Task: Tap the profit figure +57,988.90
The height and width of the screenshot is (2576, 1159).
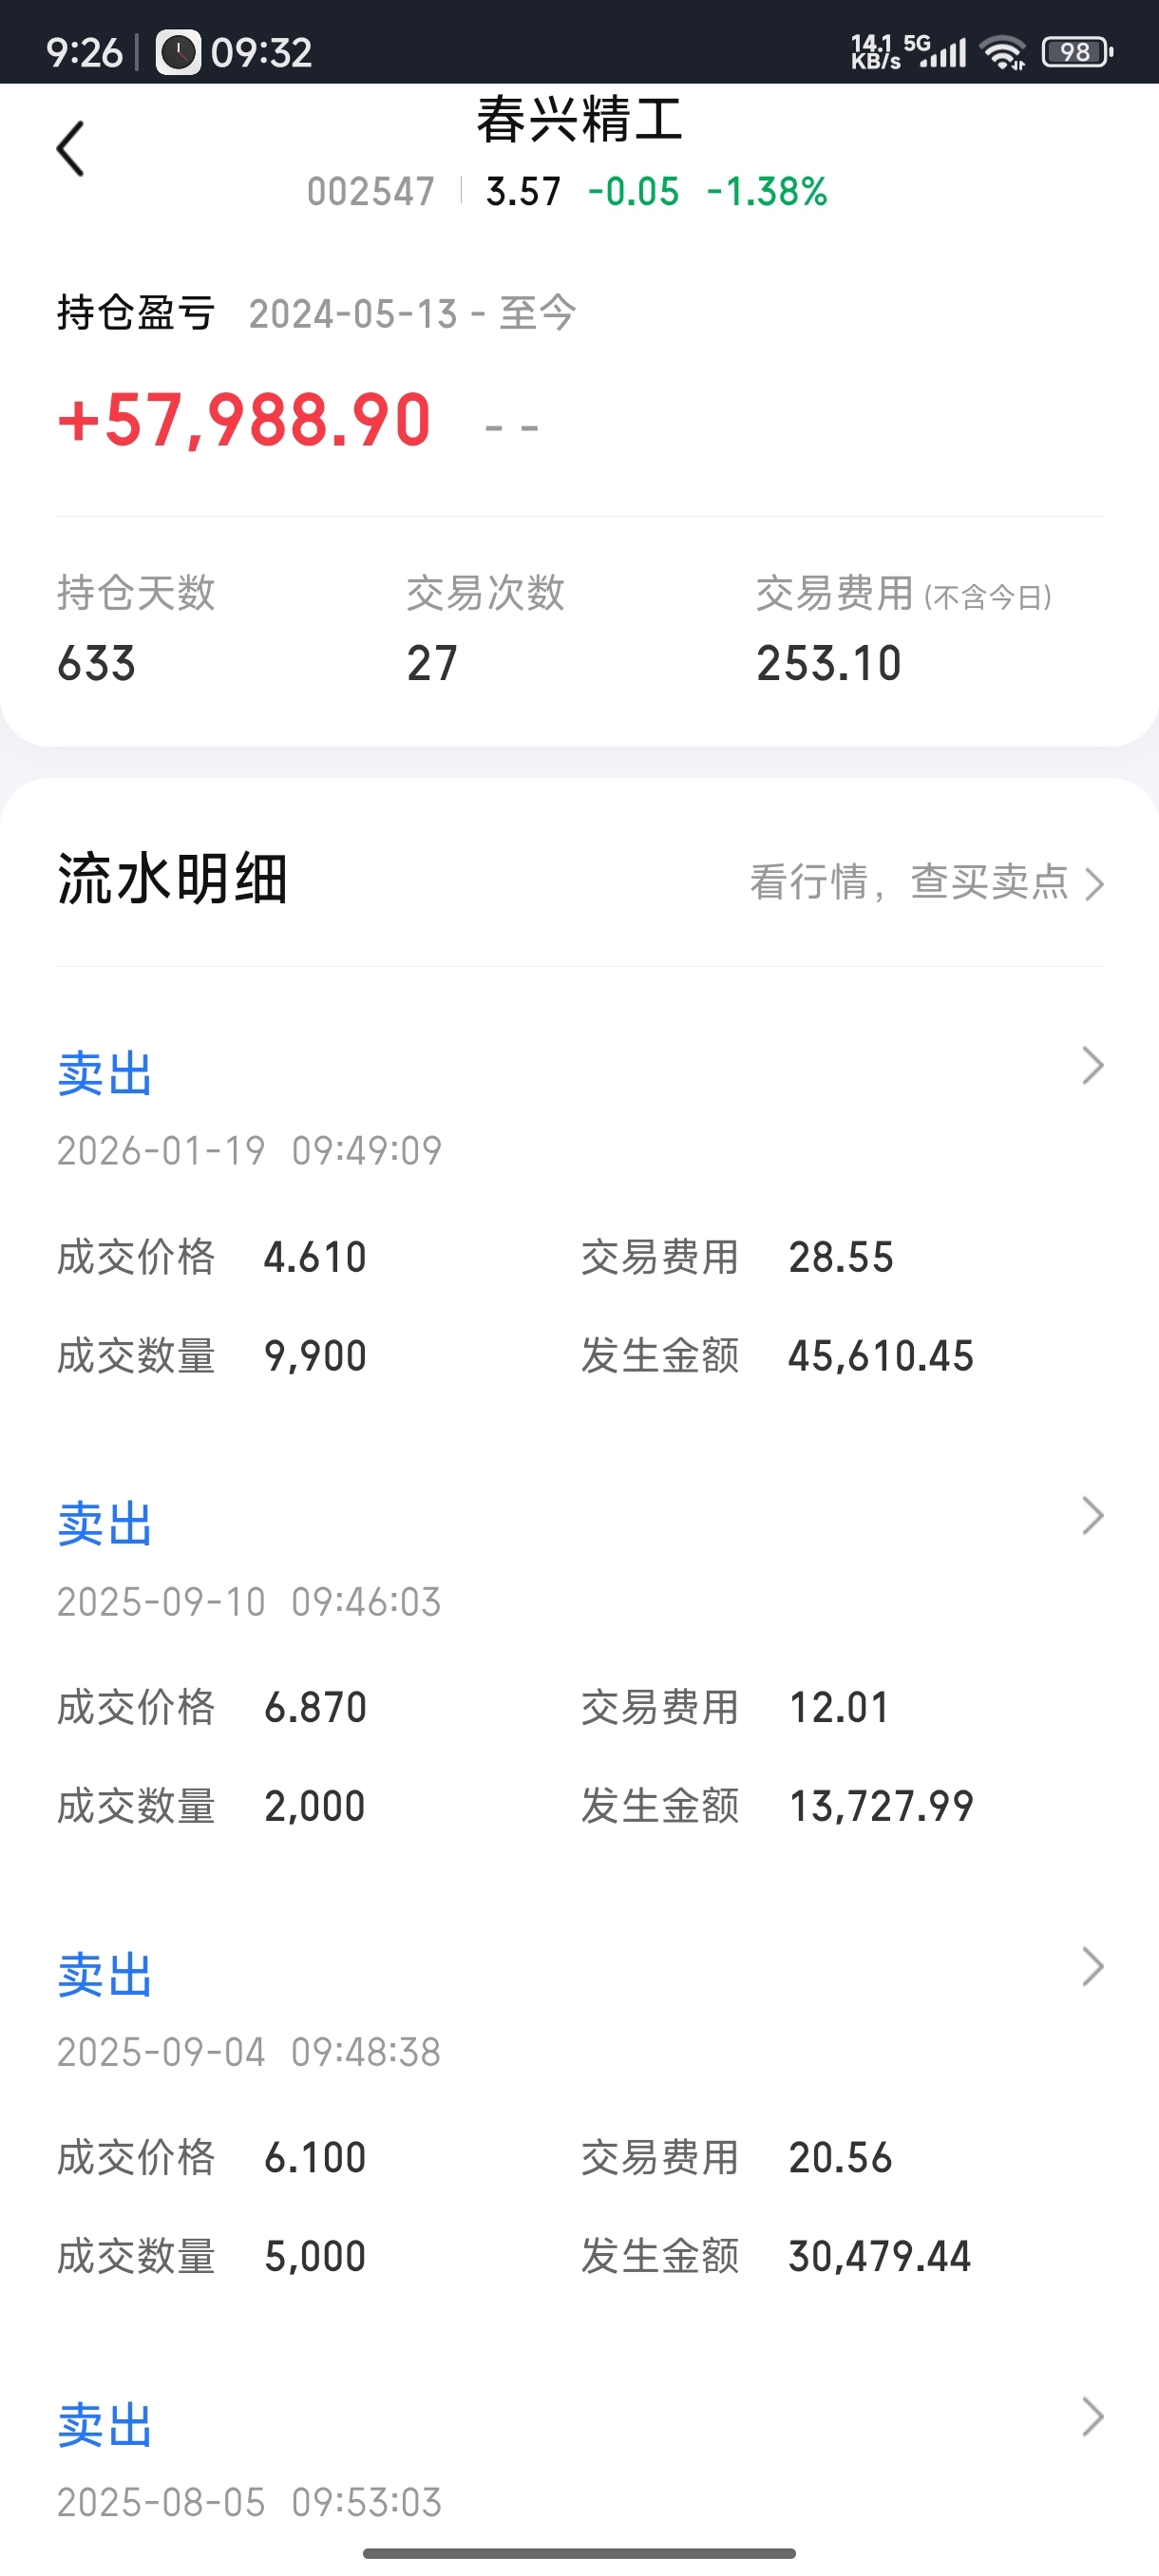Action: pos(245,420)
